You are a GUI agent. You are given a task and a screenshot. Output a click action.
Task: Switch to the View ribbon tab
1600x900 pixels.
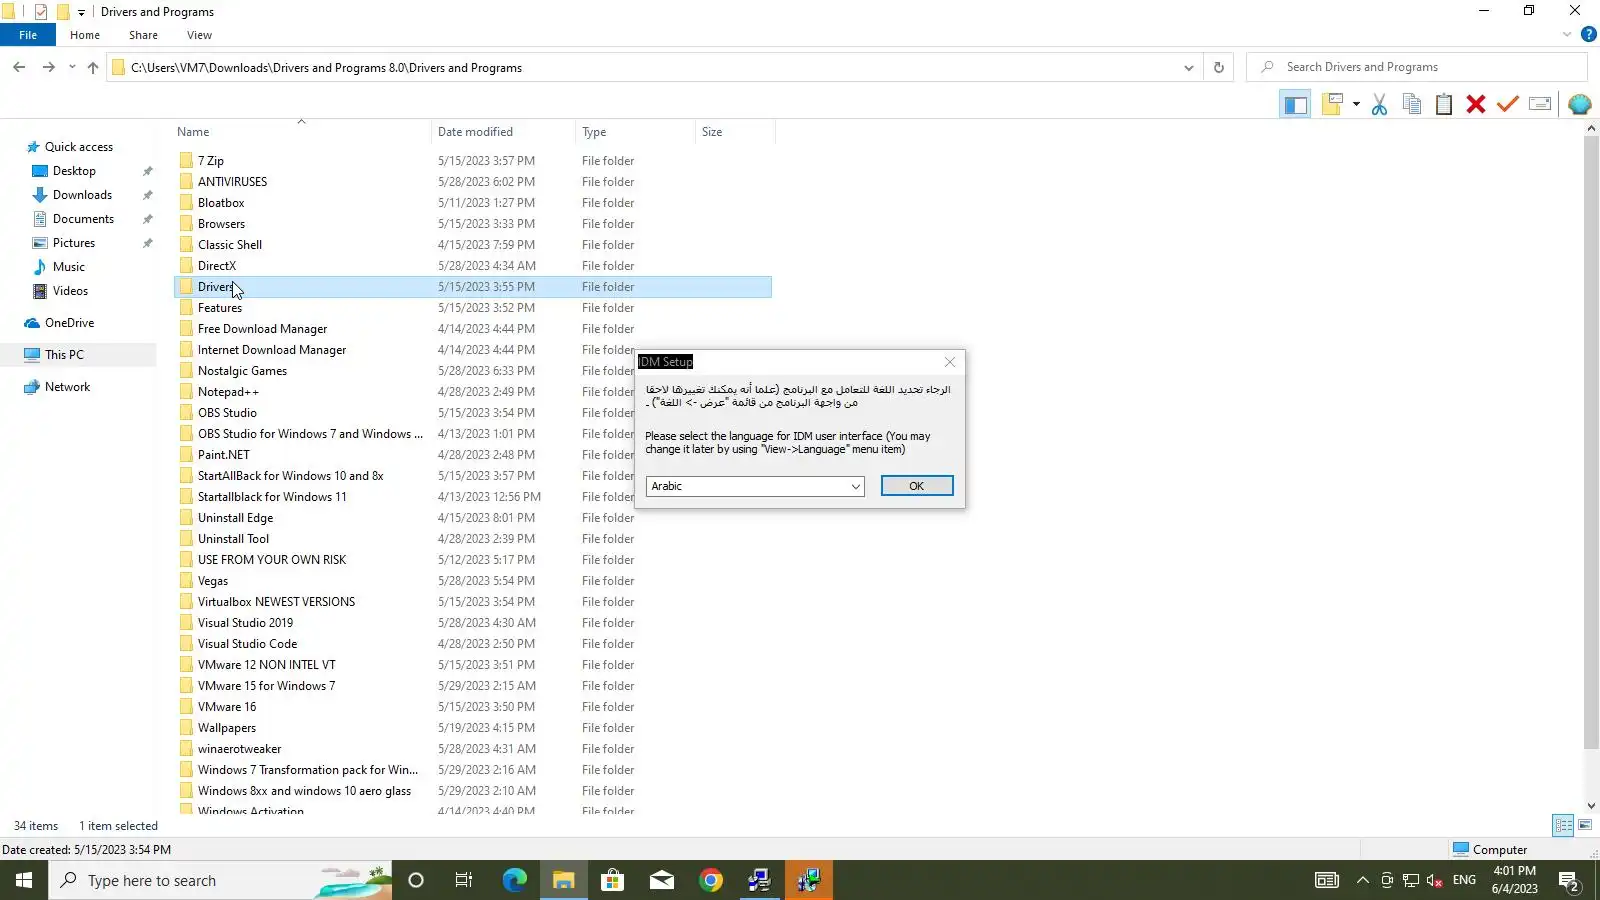click(199, 35)
